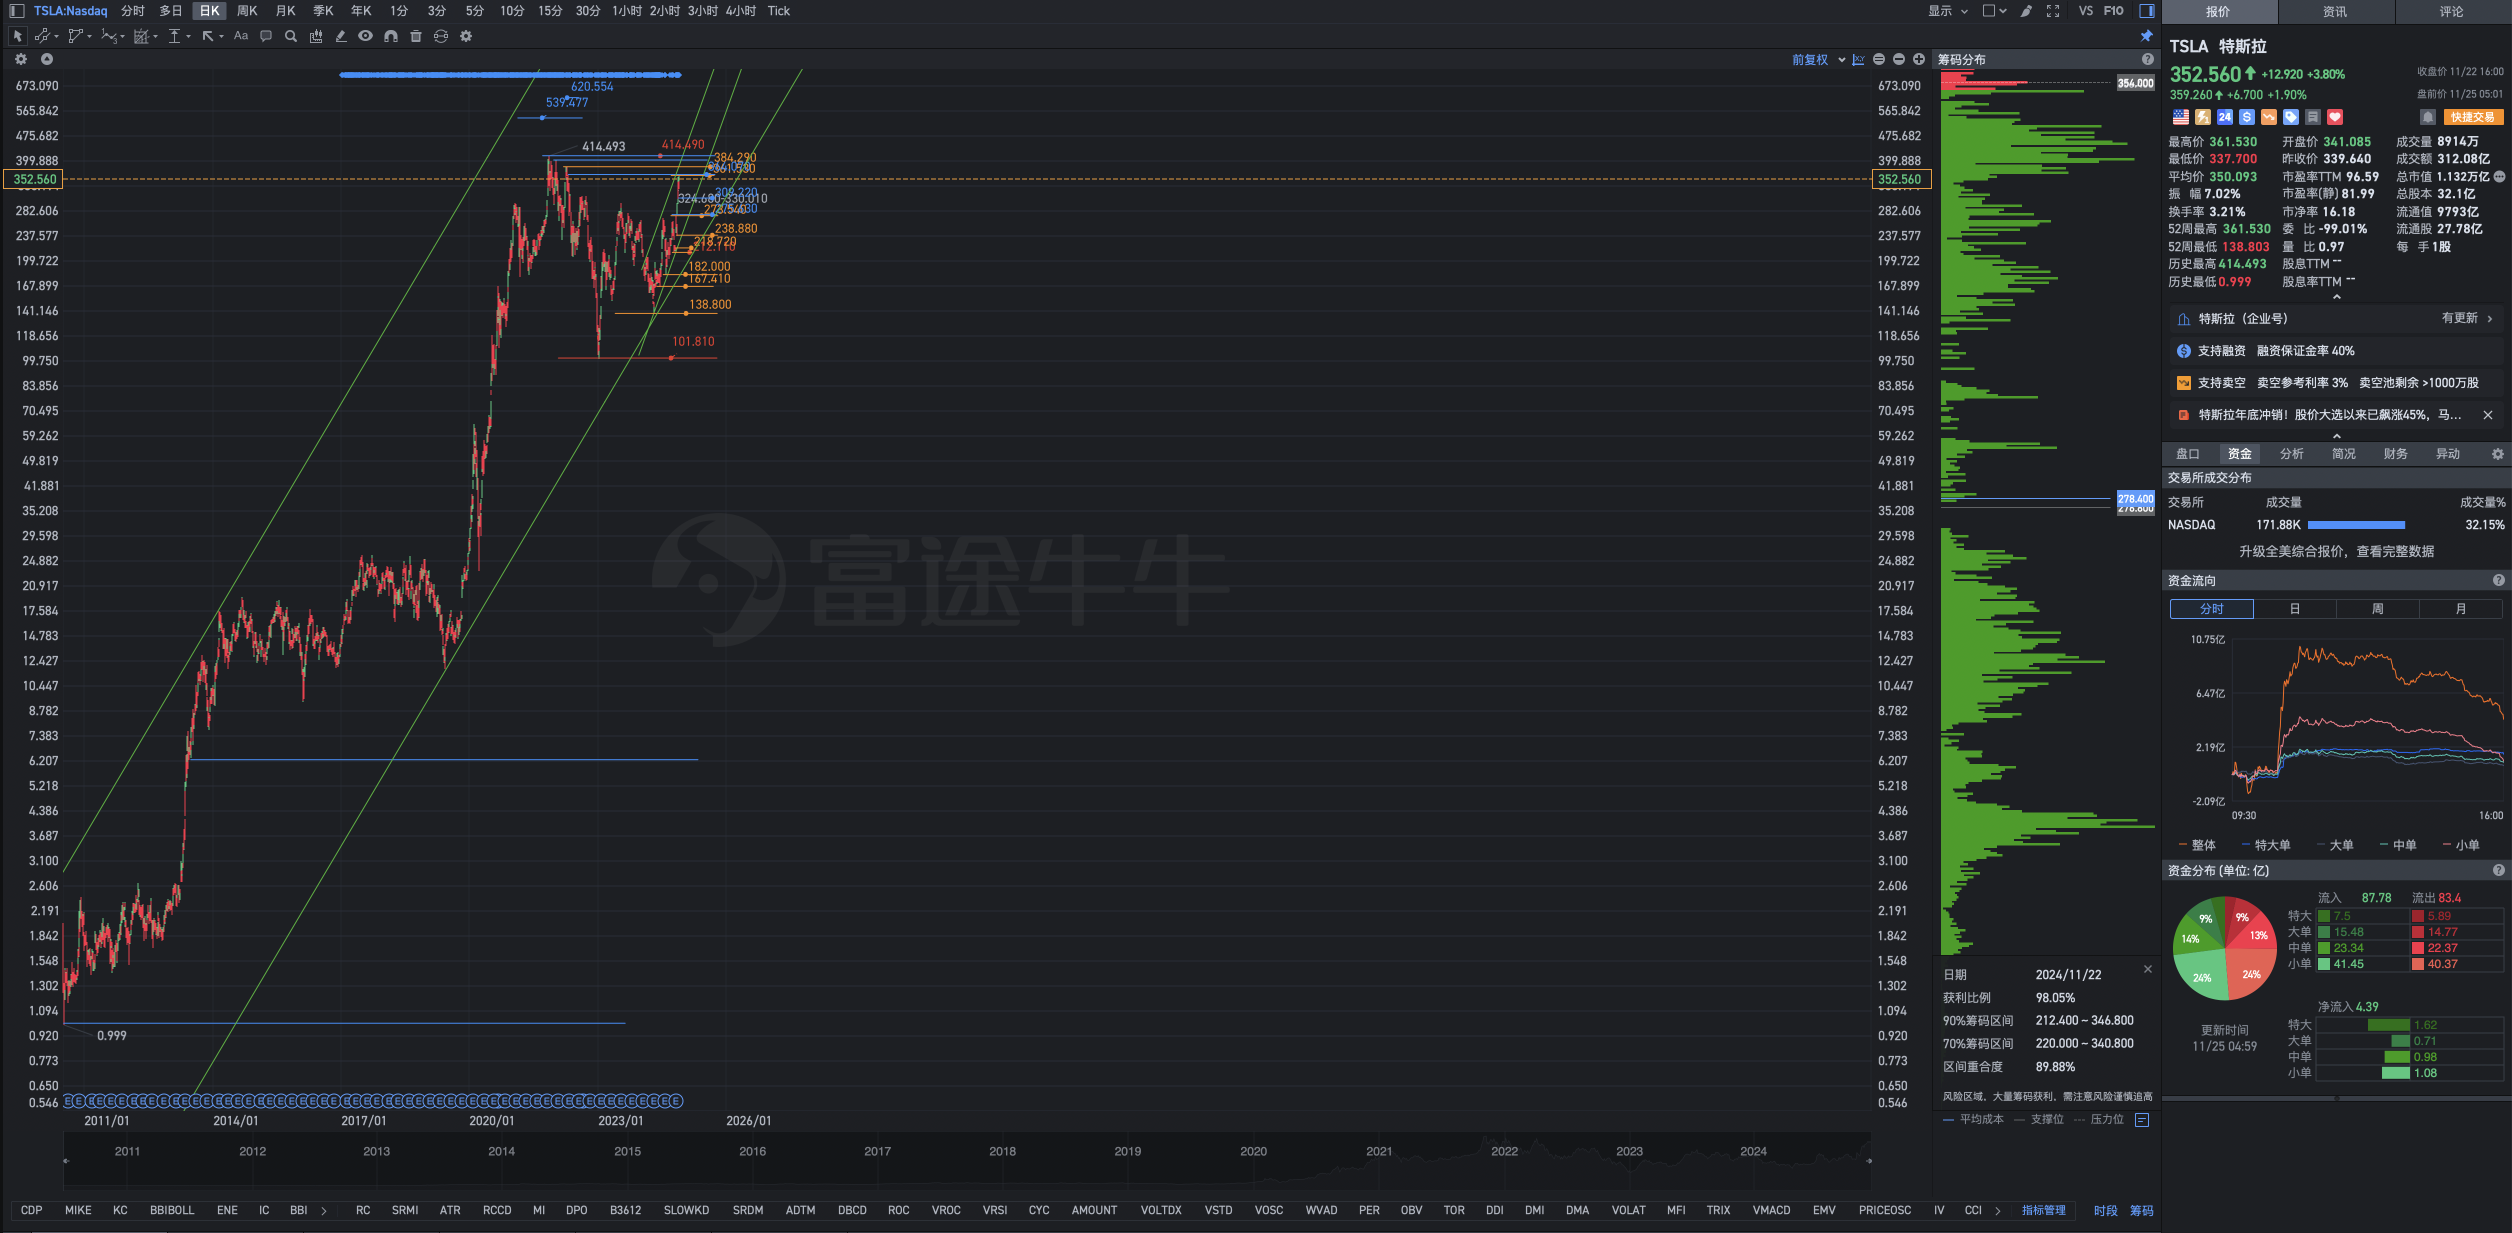Click the 升级全美综合报价 upgrade link

2337,552
